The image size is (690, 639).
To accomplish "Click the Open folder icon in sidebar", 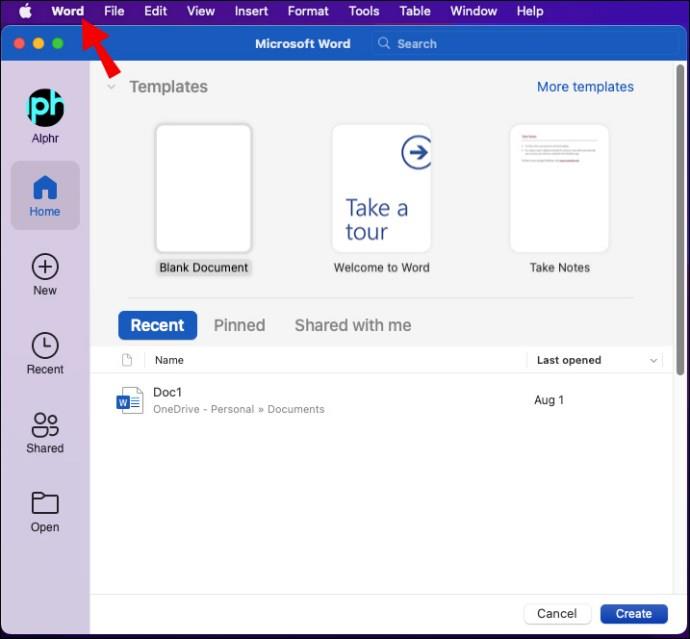I will click(x=45, y=503).
